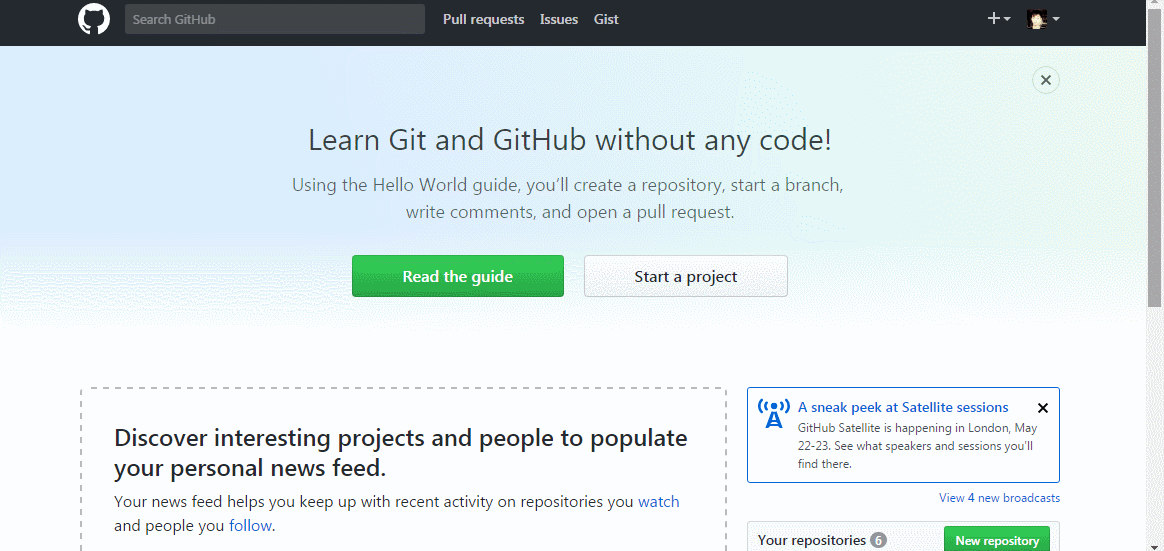
Task: Click the 'Learn Git and GitHub without any code!' heading
Action: click(x=570, y=140)
